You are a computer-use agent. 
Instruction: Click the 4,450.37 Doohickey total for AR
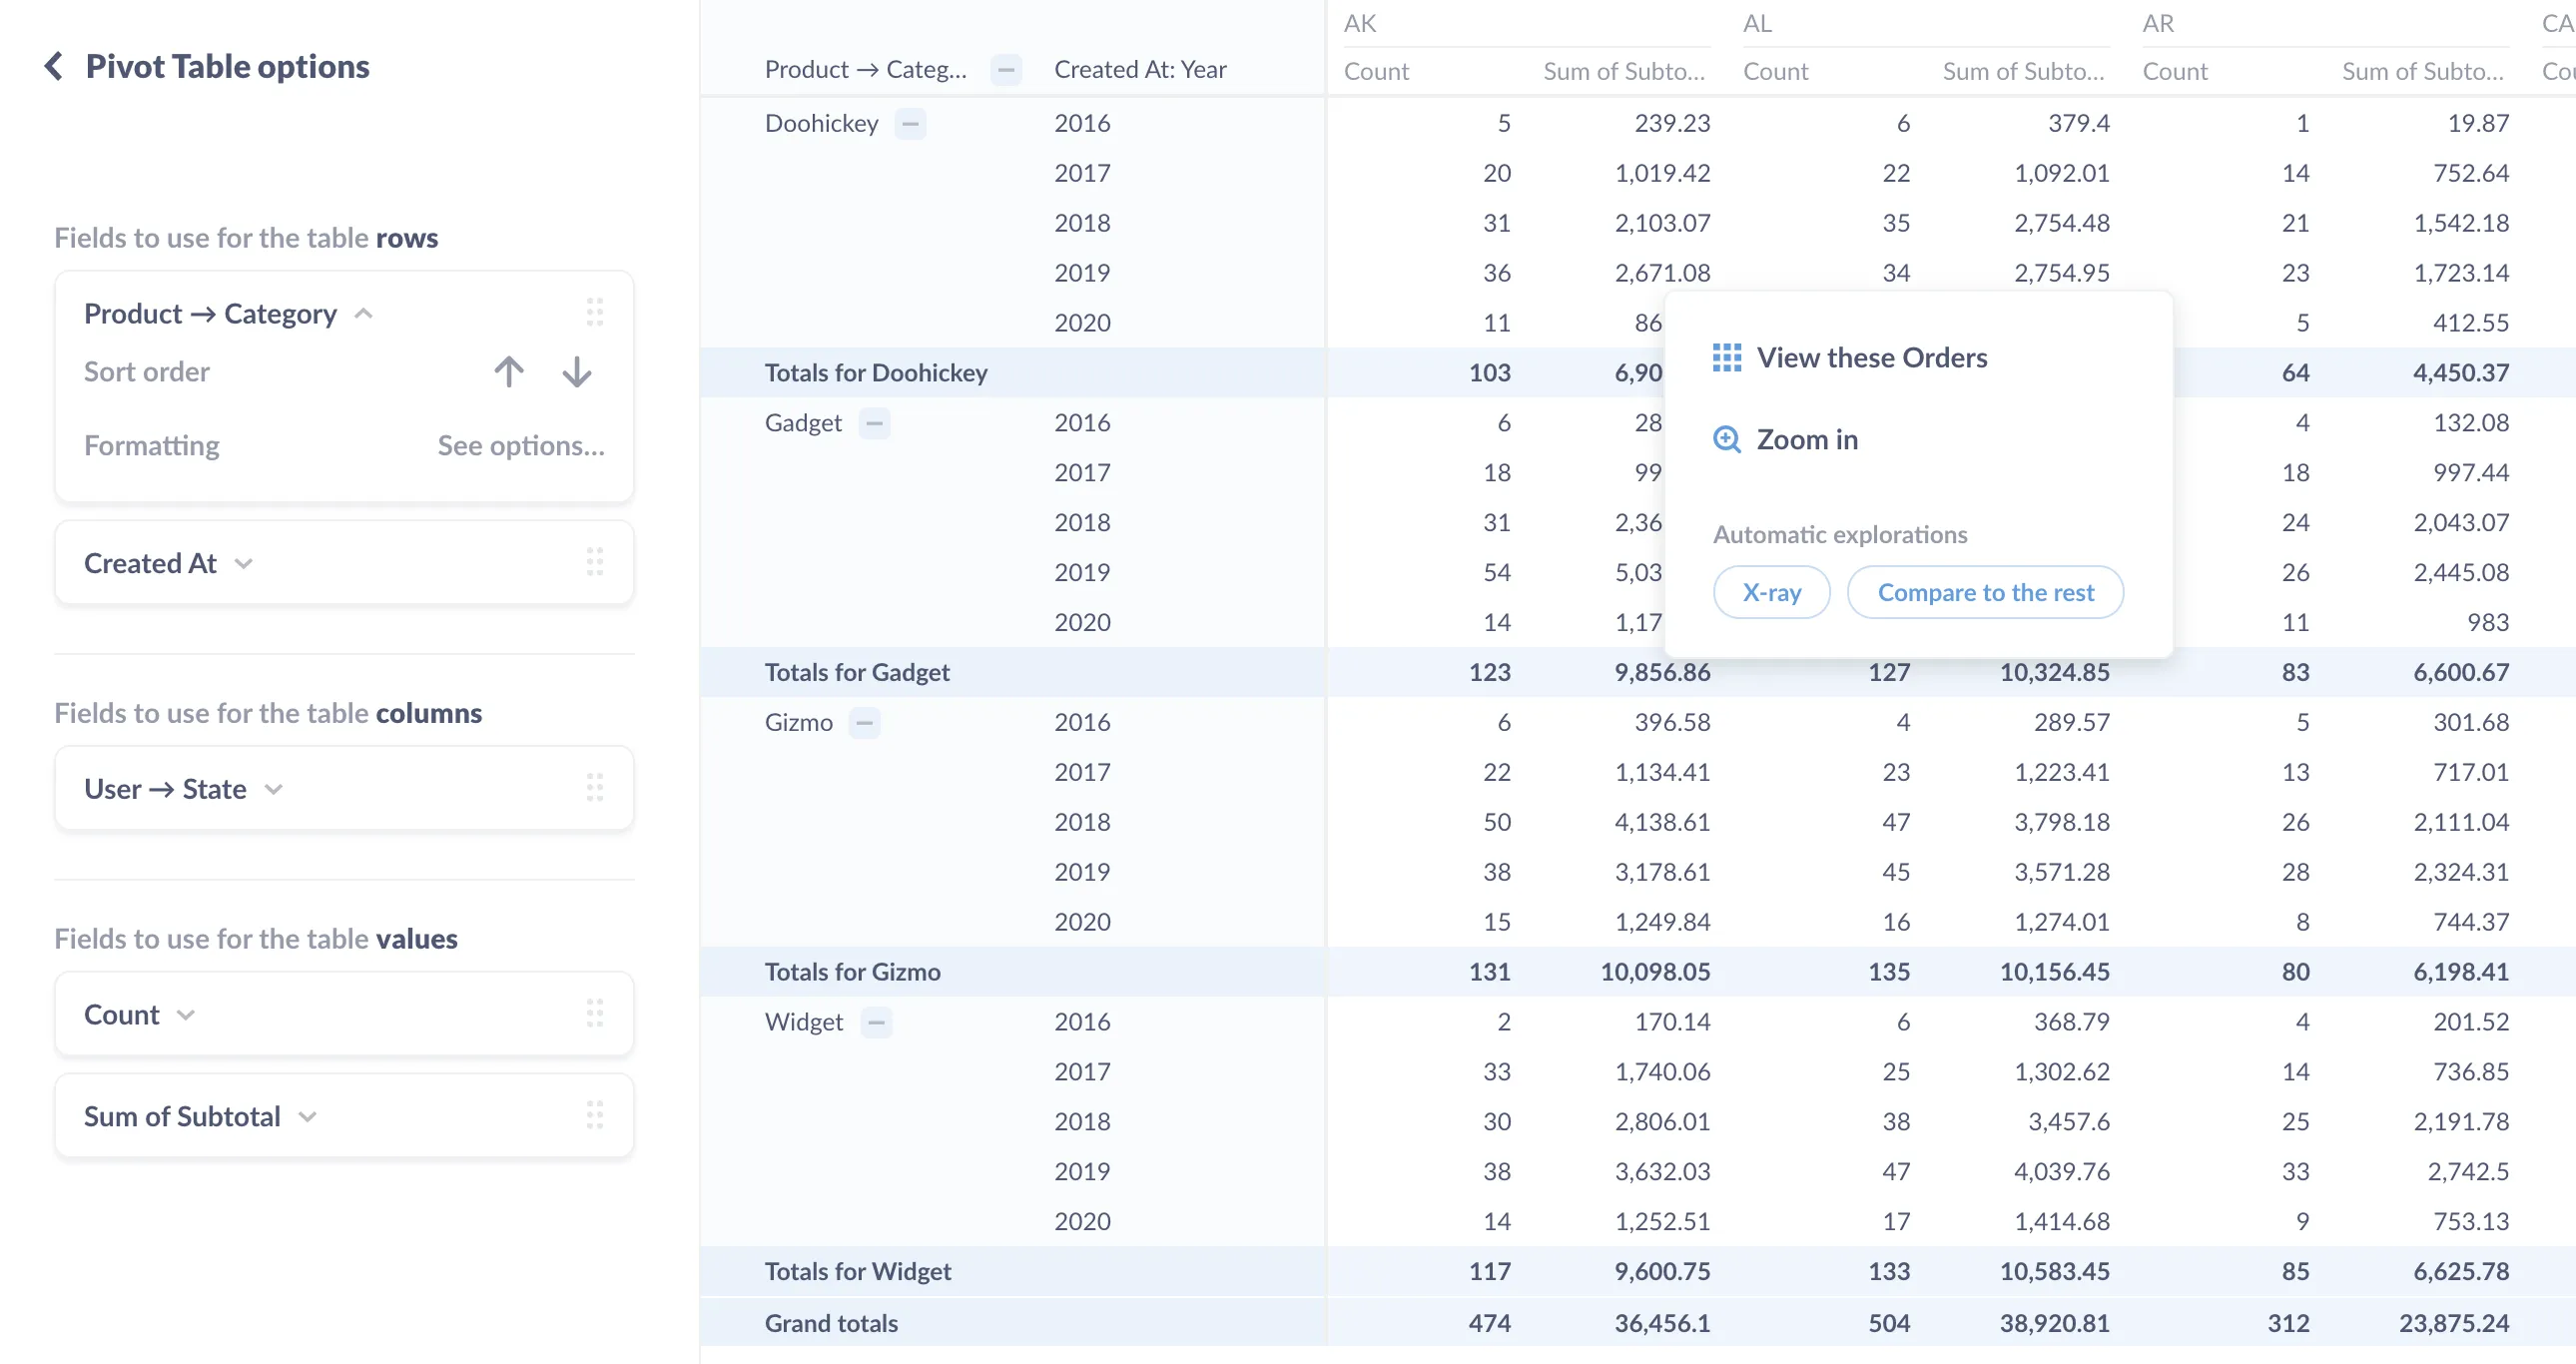(x=2461, y=372)
